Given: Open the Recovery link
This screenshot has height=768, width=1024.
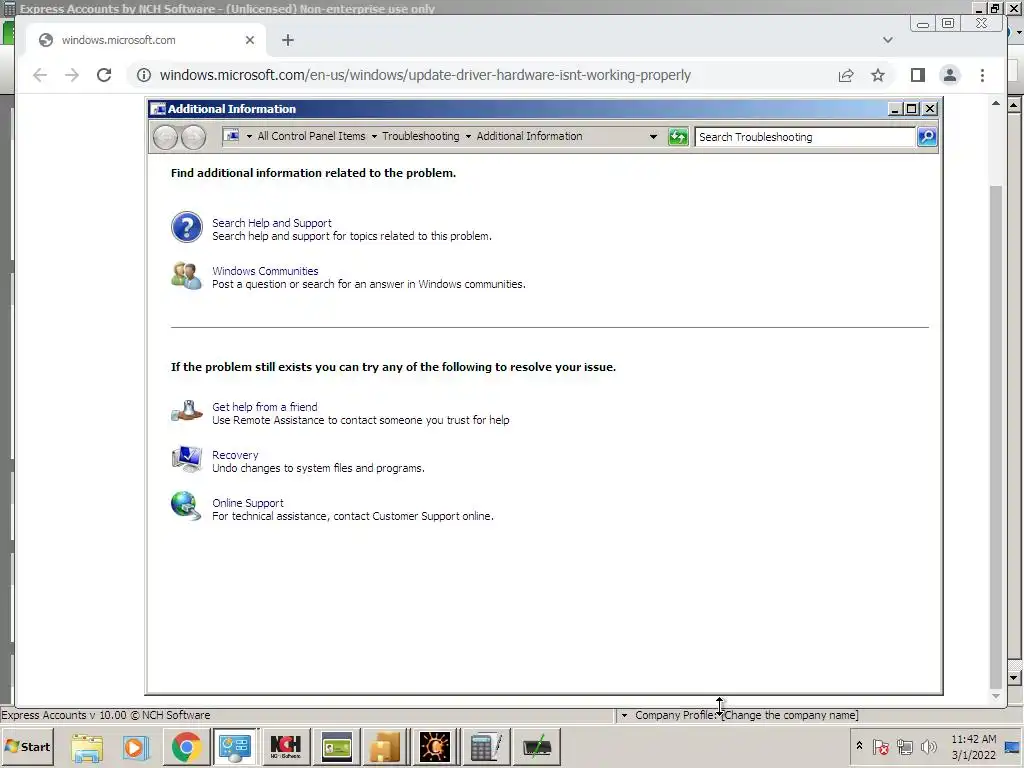Looking at the screenshot, I should [x=235, y=455].
